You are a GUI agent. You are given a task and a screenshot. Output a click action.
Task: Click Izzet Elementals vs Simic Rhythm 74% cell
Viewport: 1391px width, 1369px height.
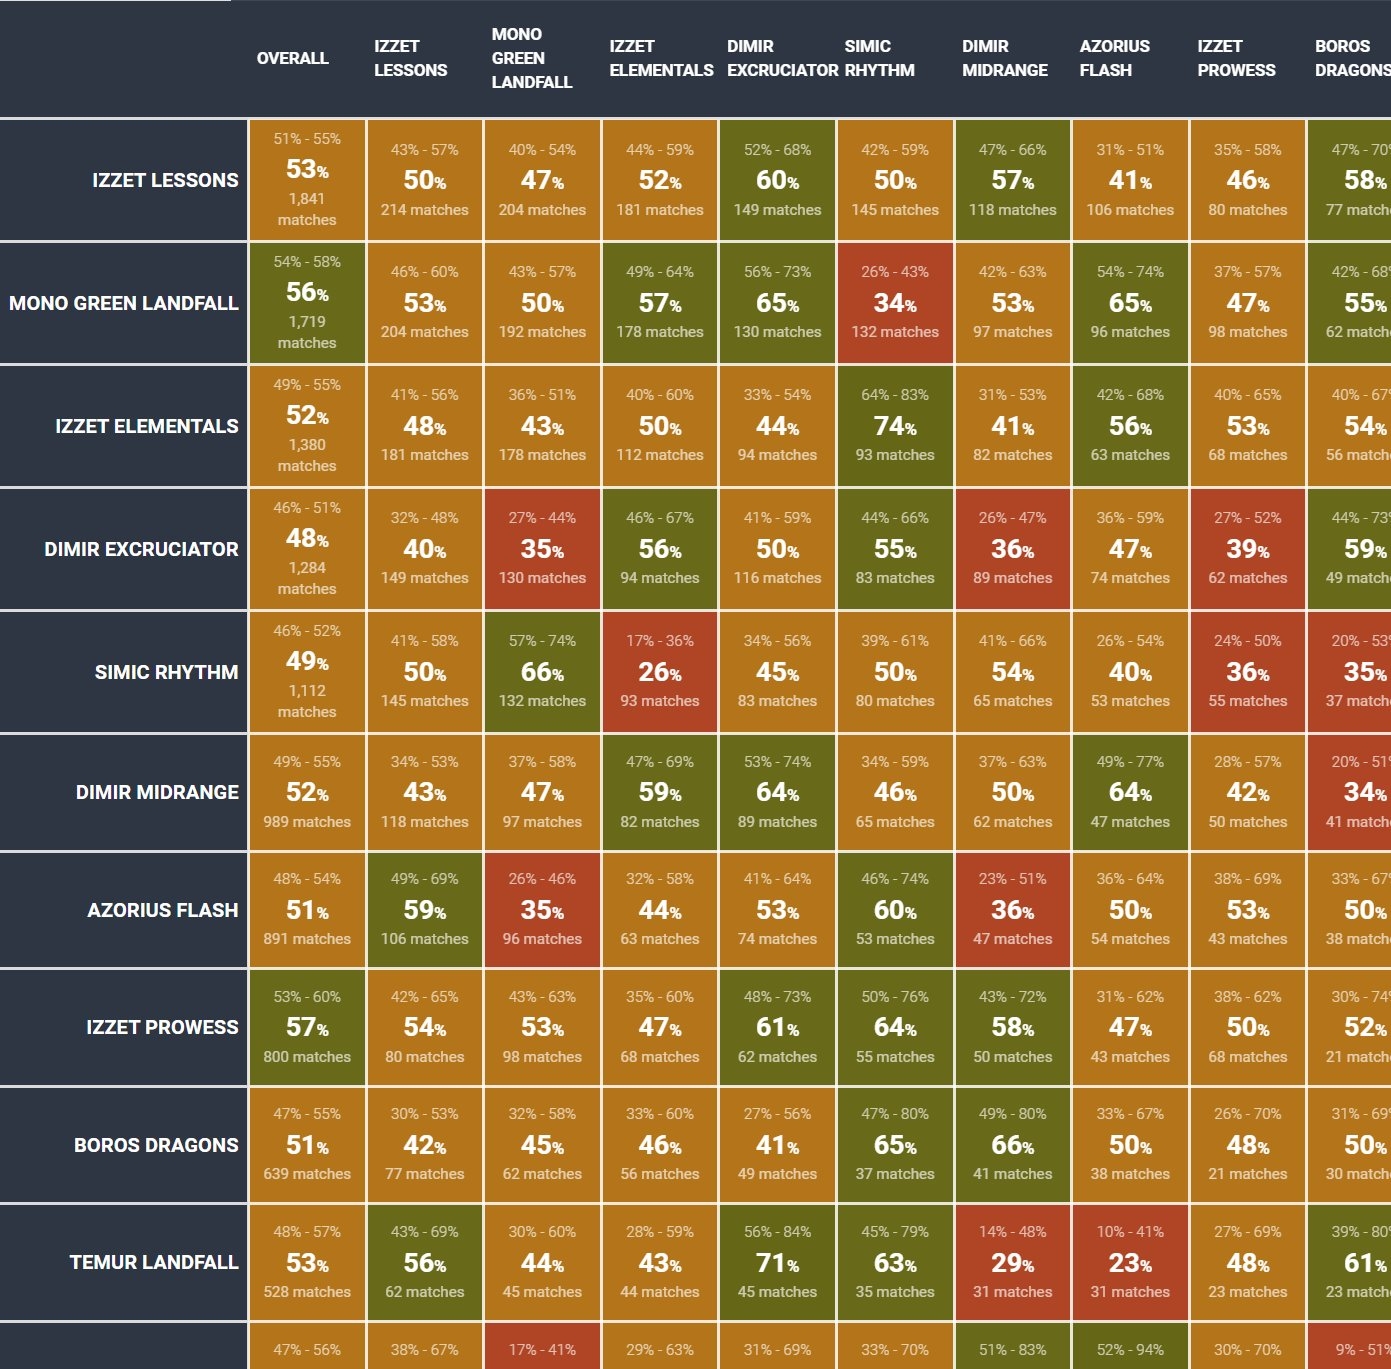coord(895,426)
